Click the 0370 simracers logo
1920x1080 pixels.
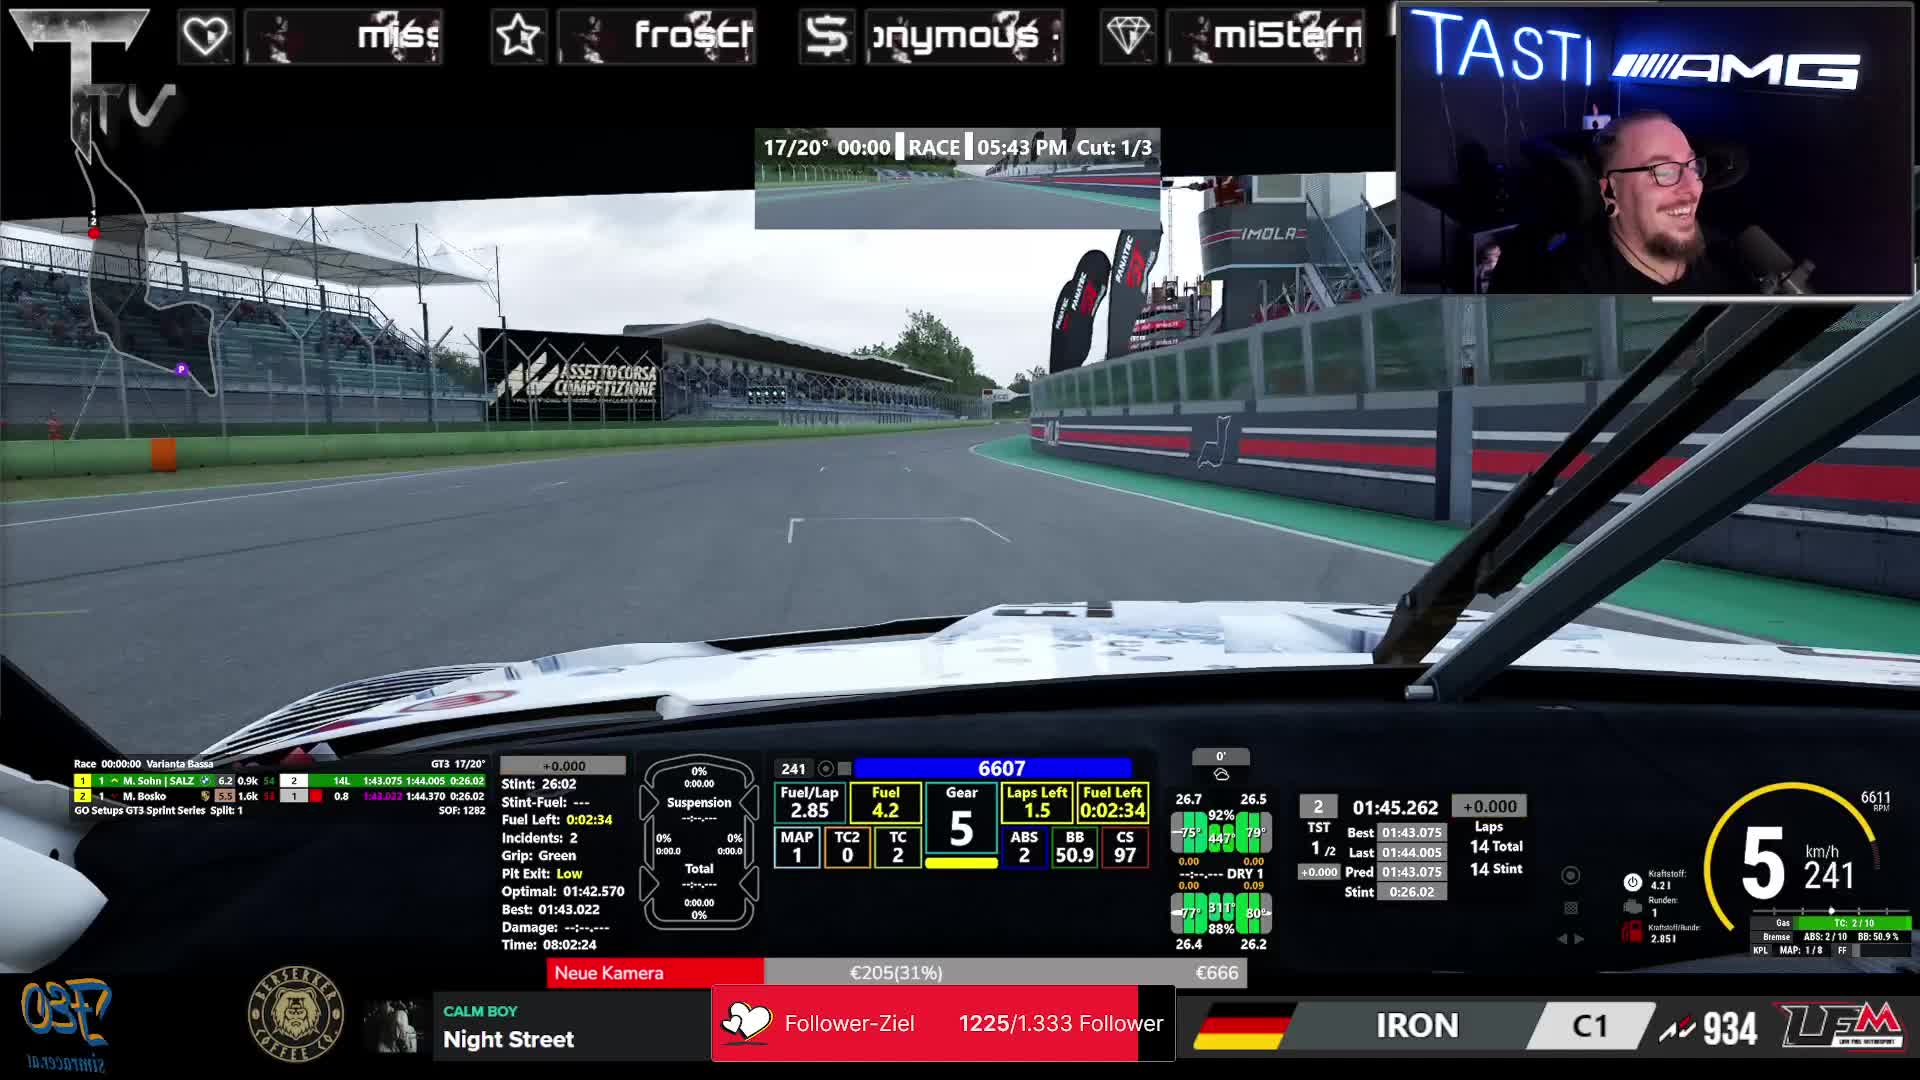click(66, 1025)
